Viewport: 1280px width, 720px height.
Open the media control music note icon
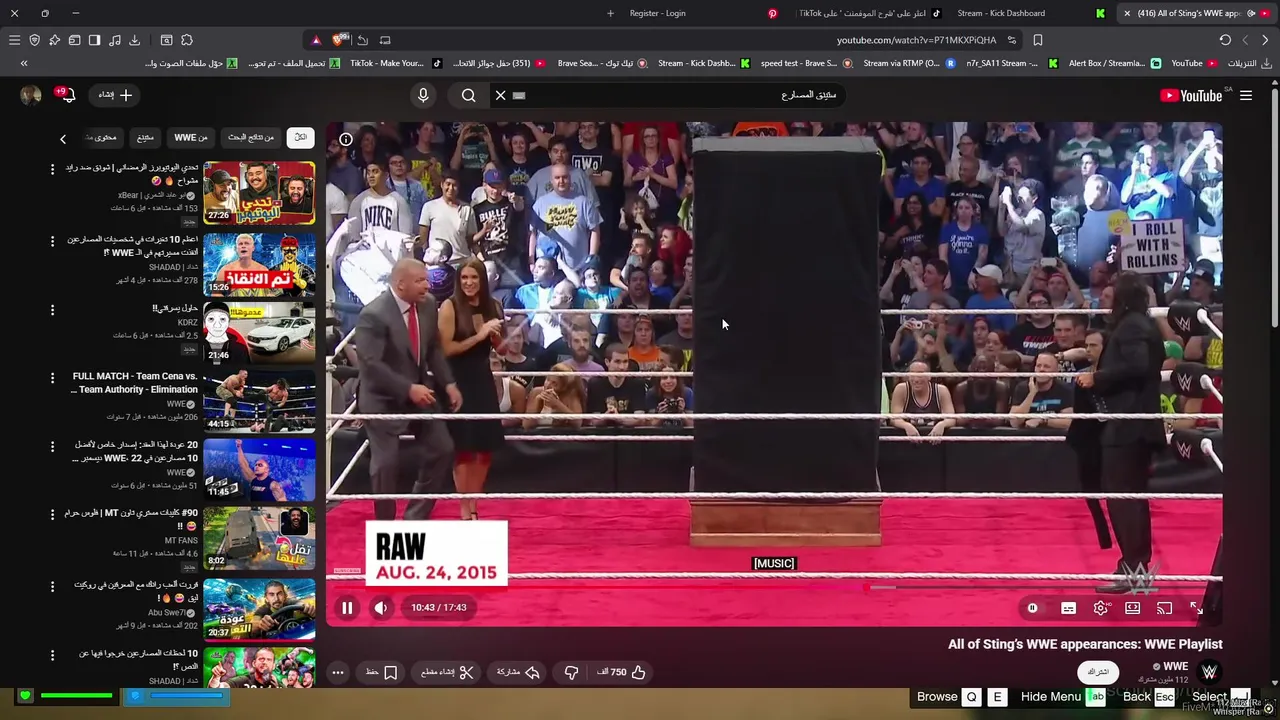[x=114, y=40]
